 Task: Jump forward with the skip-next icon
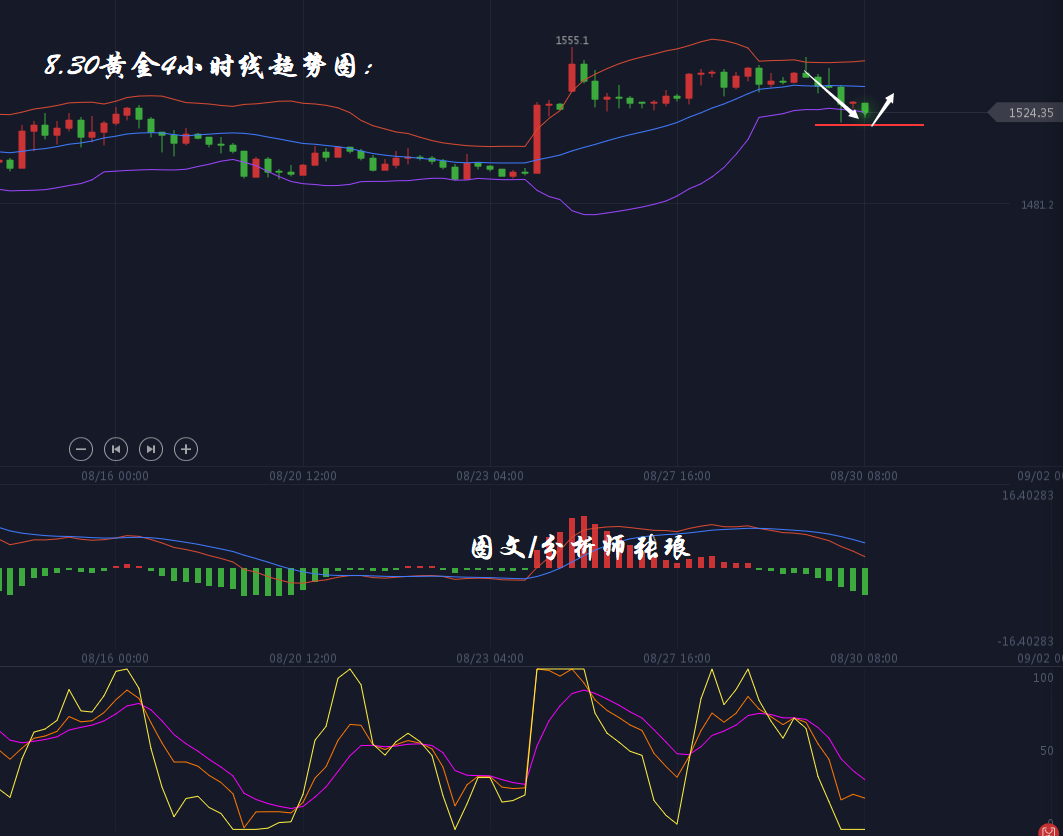[151, 449]
